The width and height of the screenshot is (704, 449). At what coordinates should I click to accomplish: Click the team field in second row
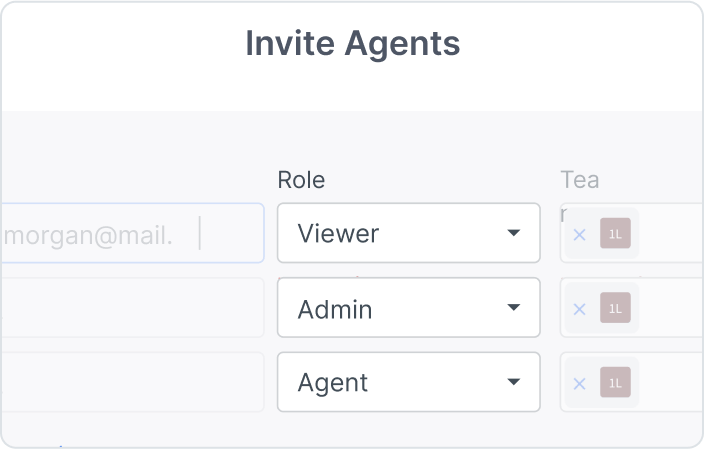(670, 308)
